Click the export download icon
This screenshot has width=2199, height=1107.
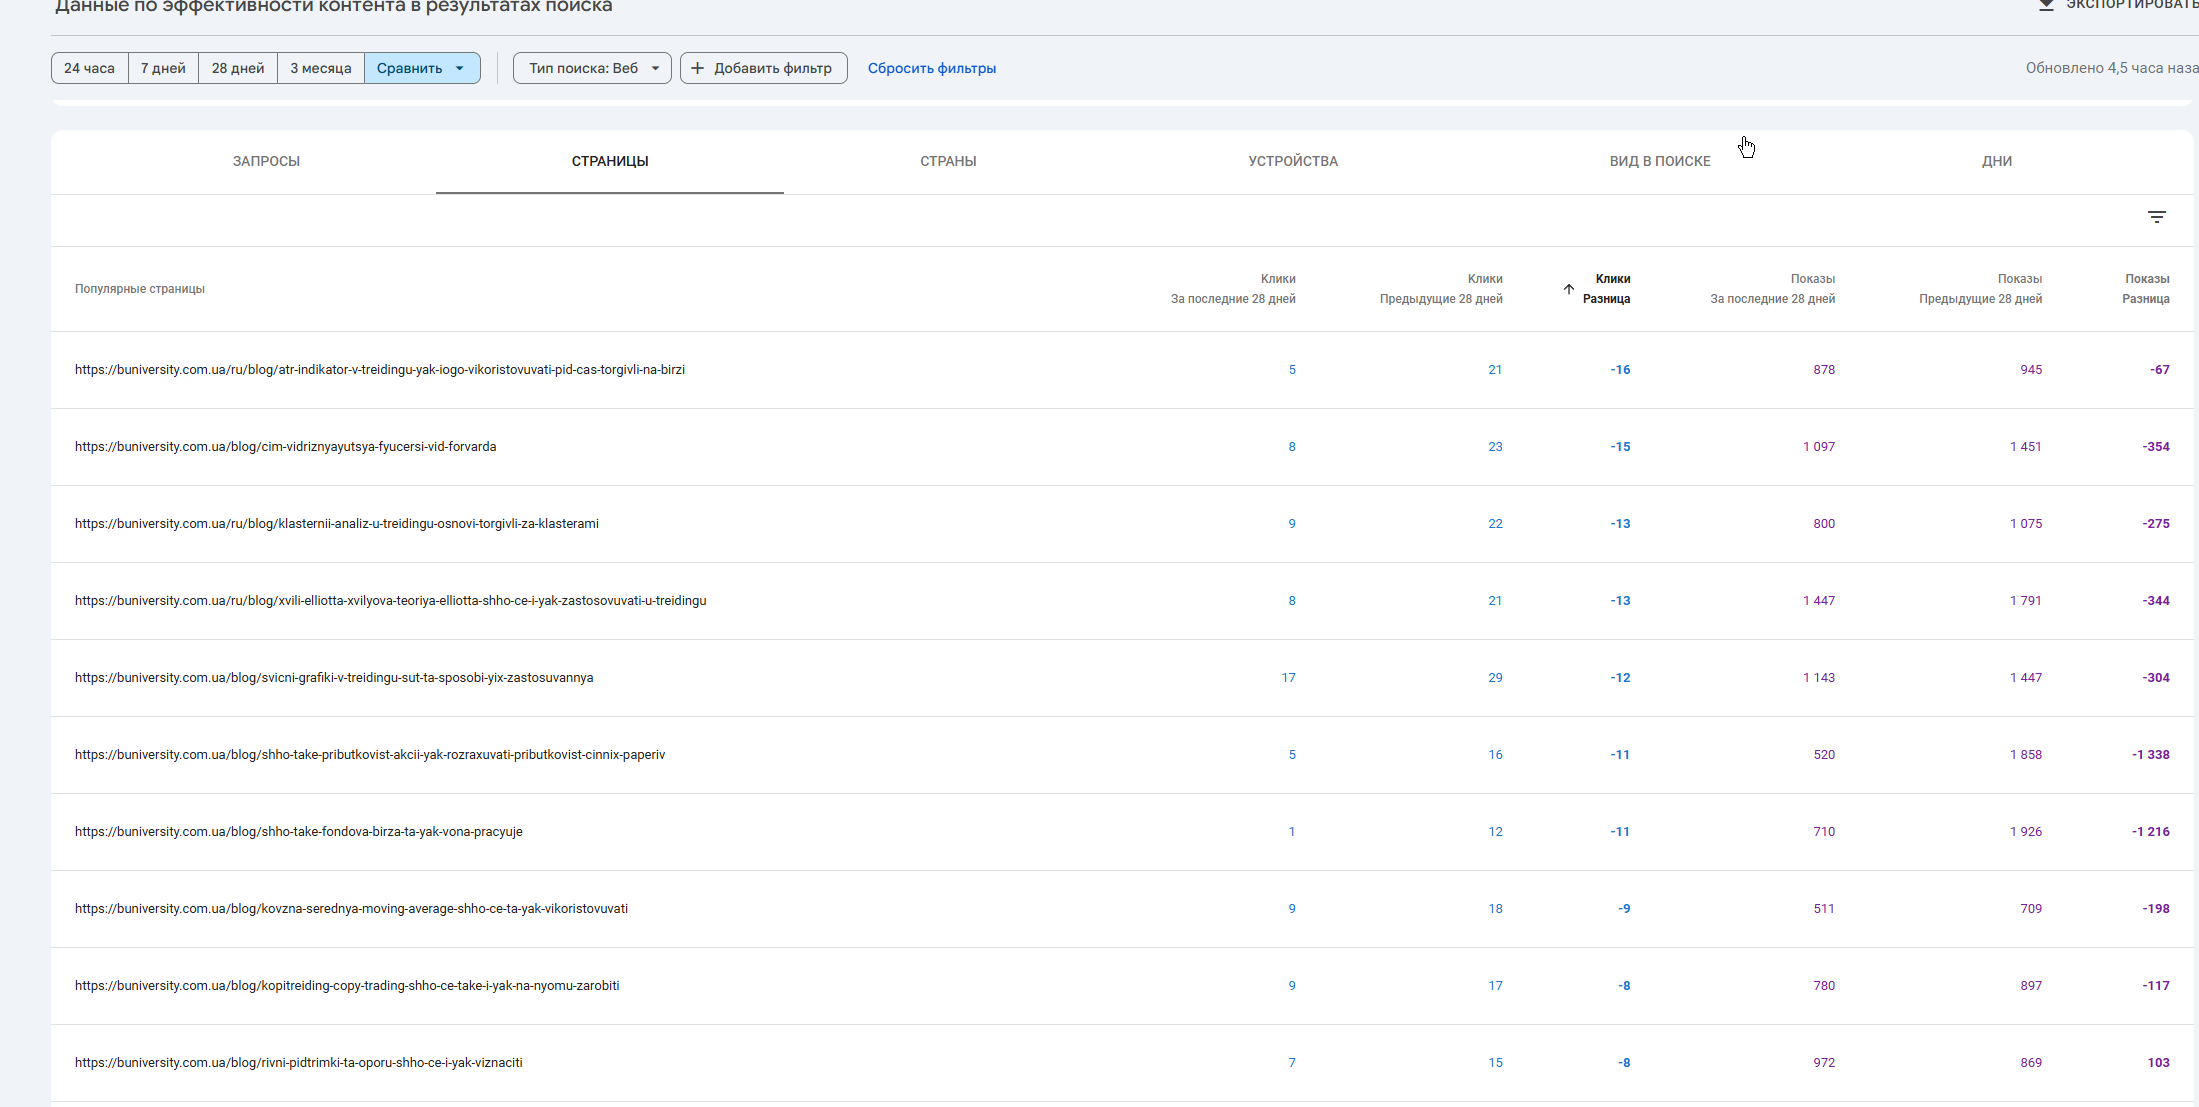tap(2046, 5)
